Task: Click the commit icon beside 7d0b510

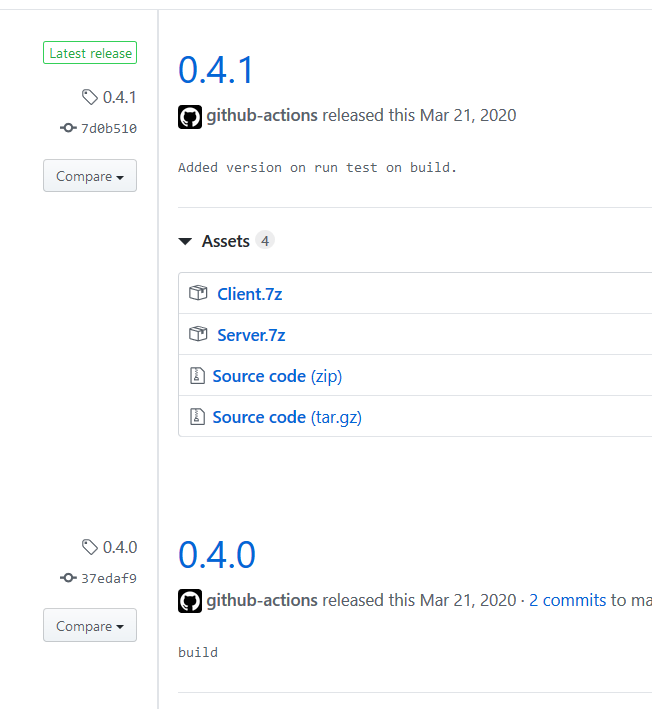Action: pyautogui.click(x=68, y=128)
